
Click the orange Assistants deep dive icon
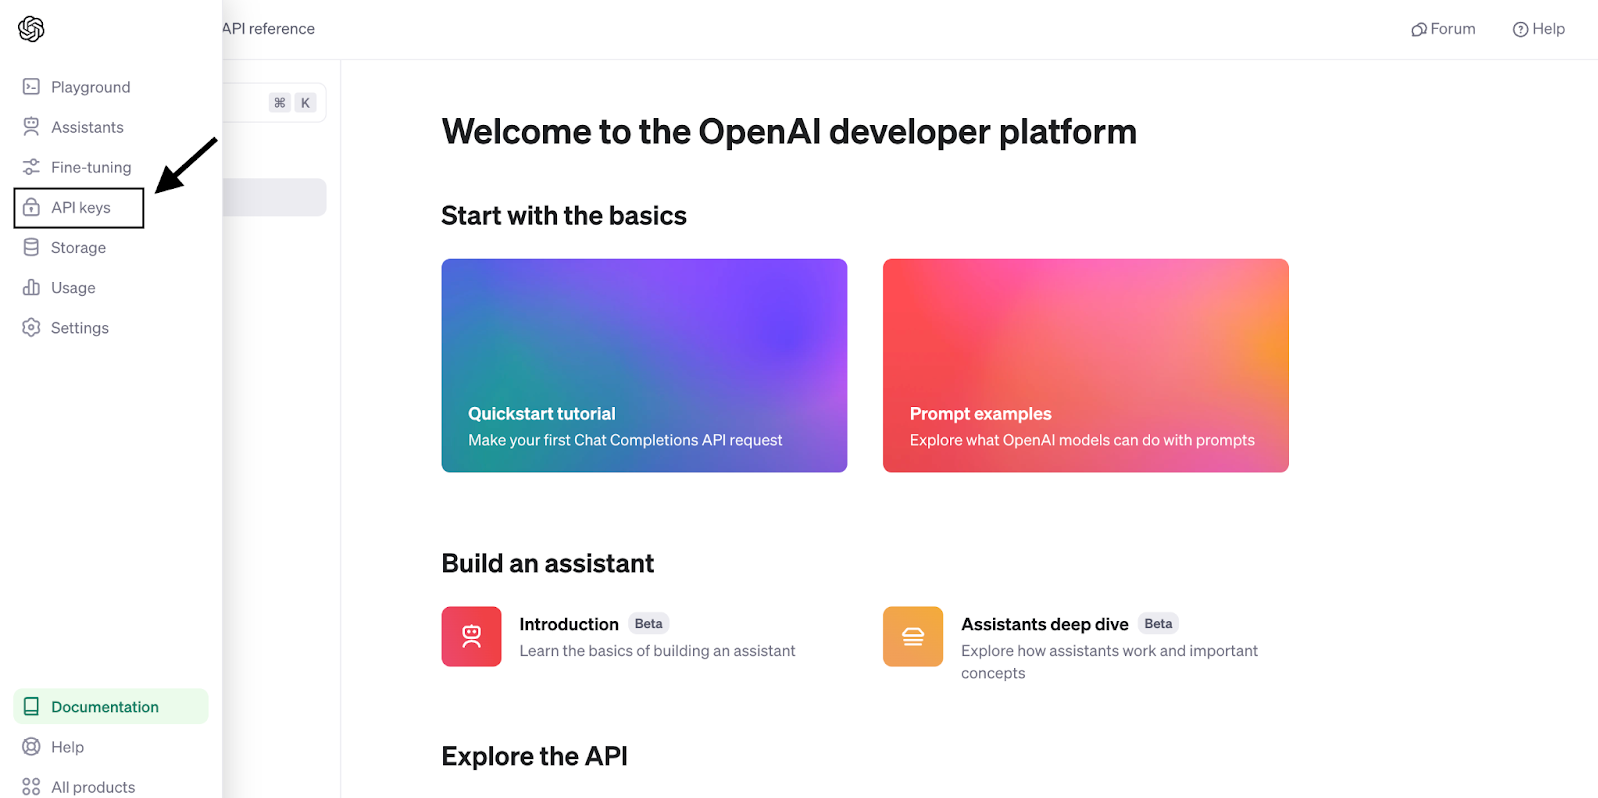[x=913, y=636]
